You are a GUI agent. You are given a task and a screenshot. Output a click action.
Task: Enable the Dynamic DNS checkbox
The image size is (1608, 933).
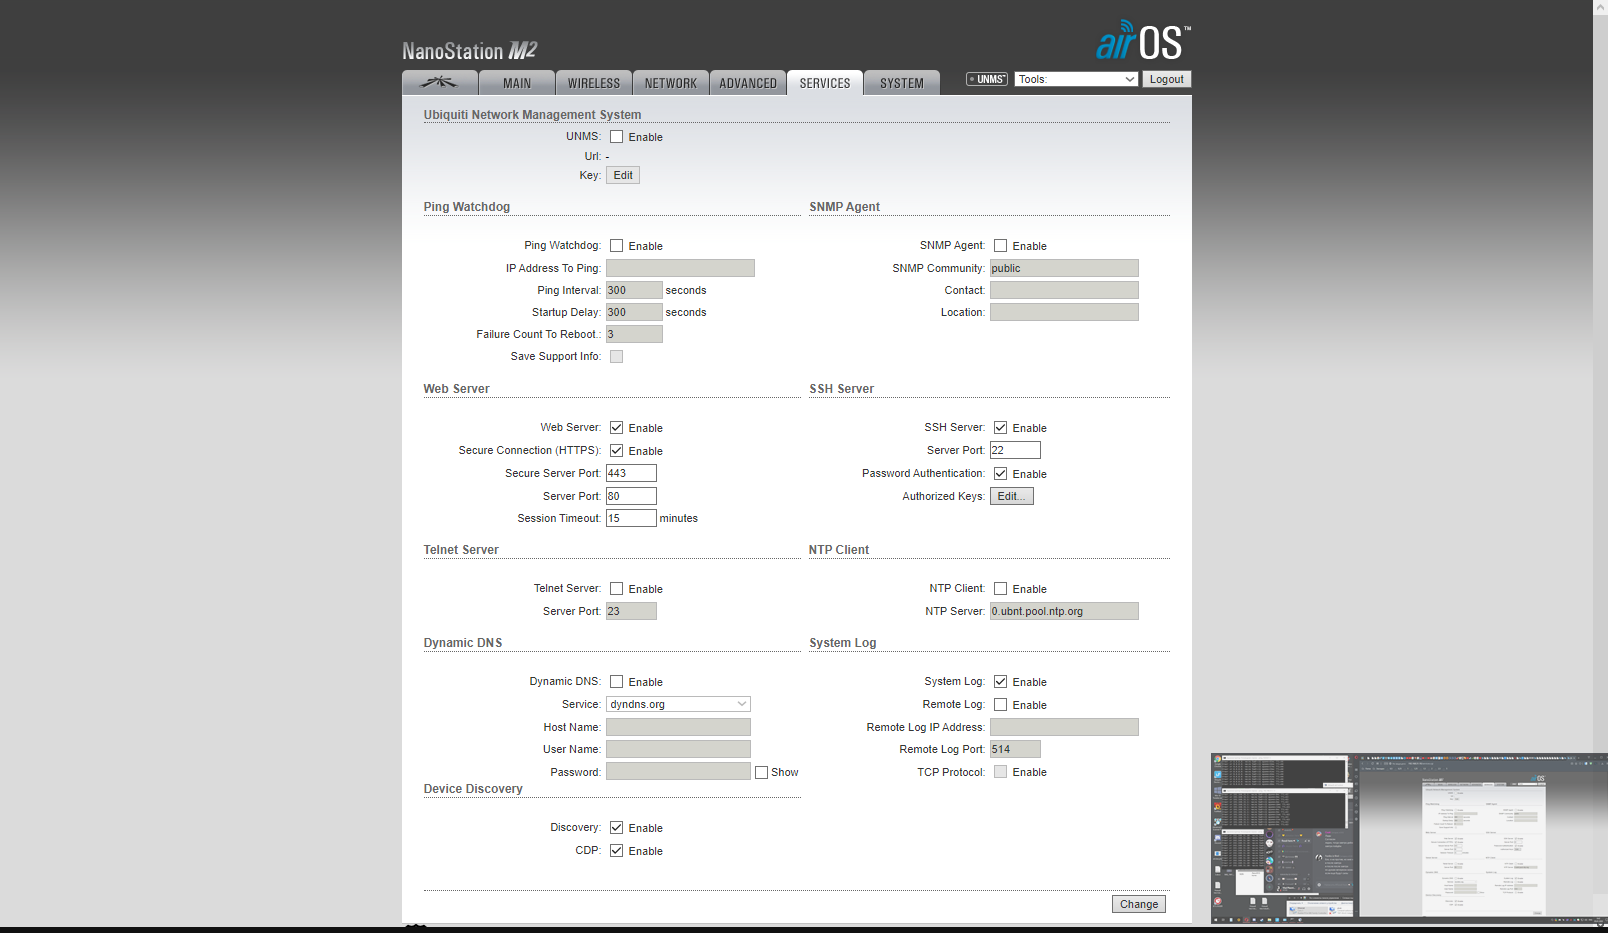click(x=616, y=682)
